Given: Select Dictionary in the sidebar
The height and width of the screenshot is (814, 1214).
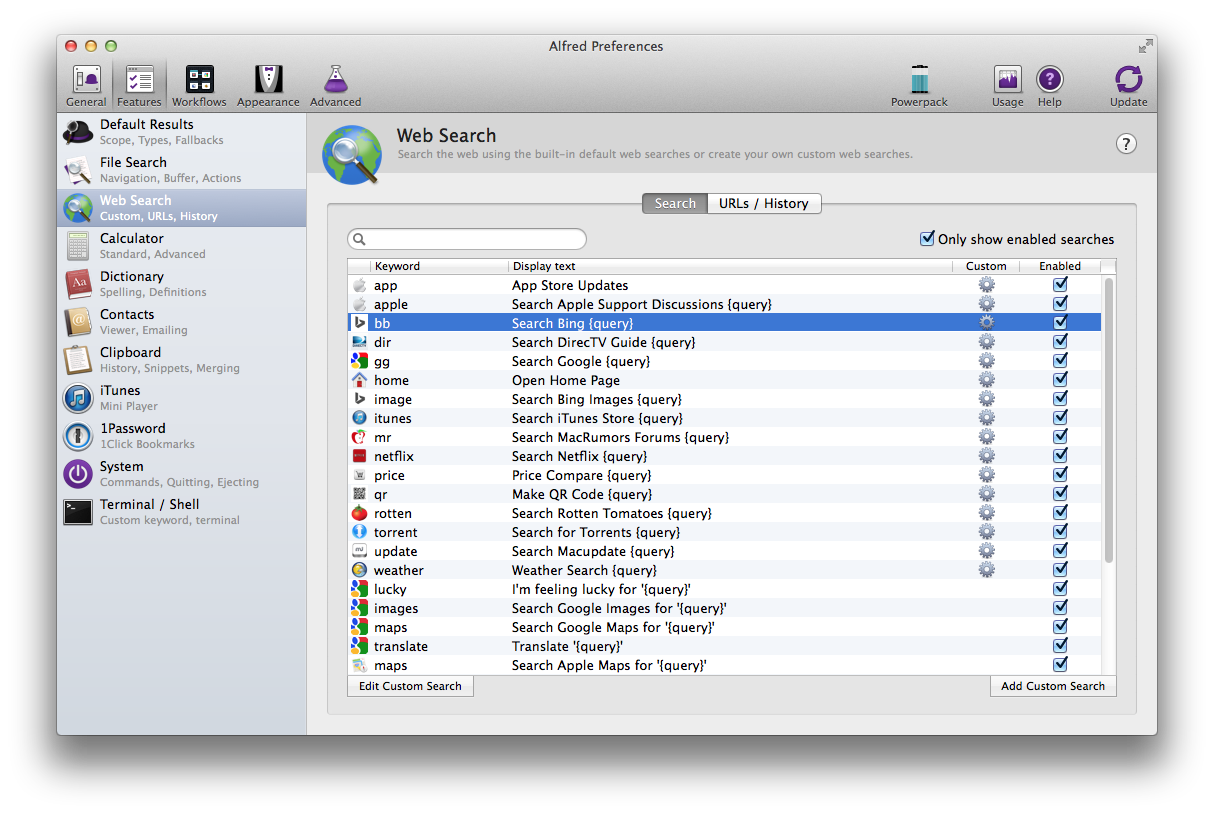Looking at the screenshot, I should [181, 284].
